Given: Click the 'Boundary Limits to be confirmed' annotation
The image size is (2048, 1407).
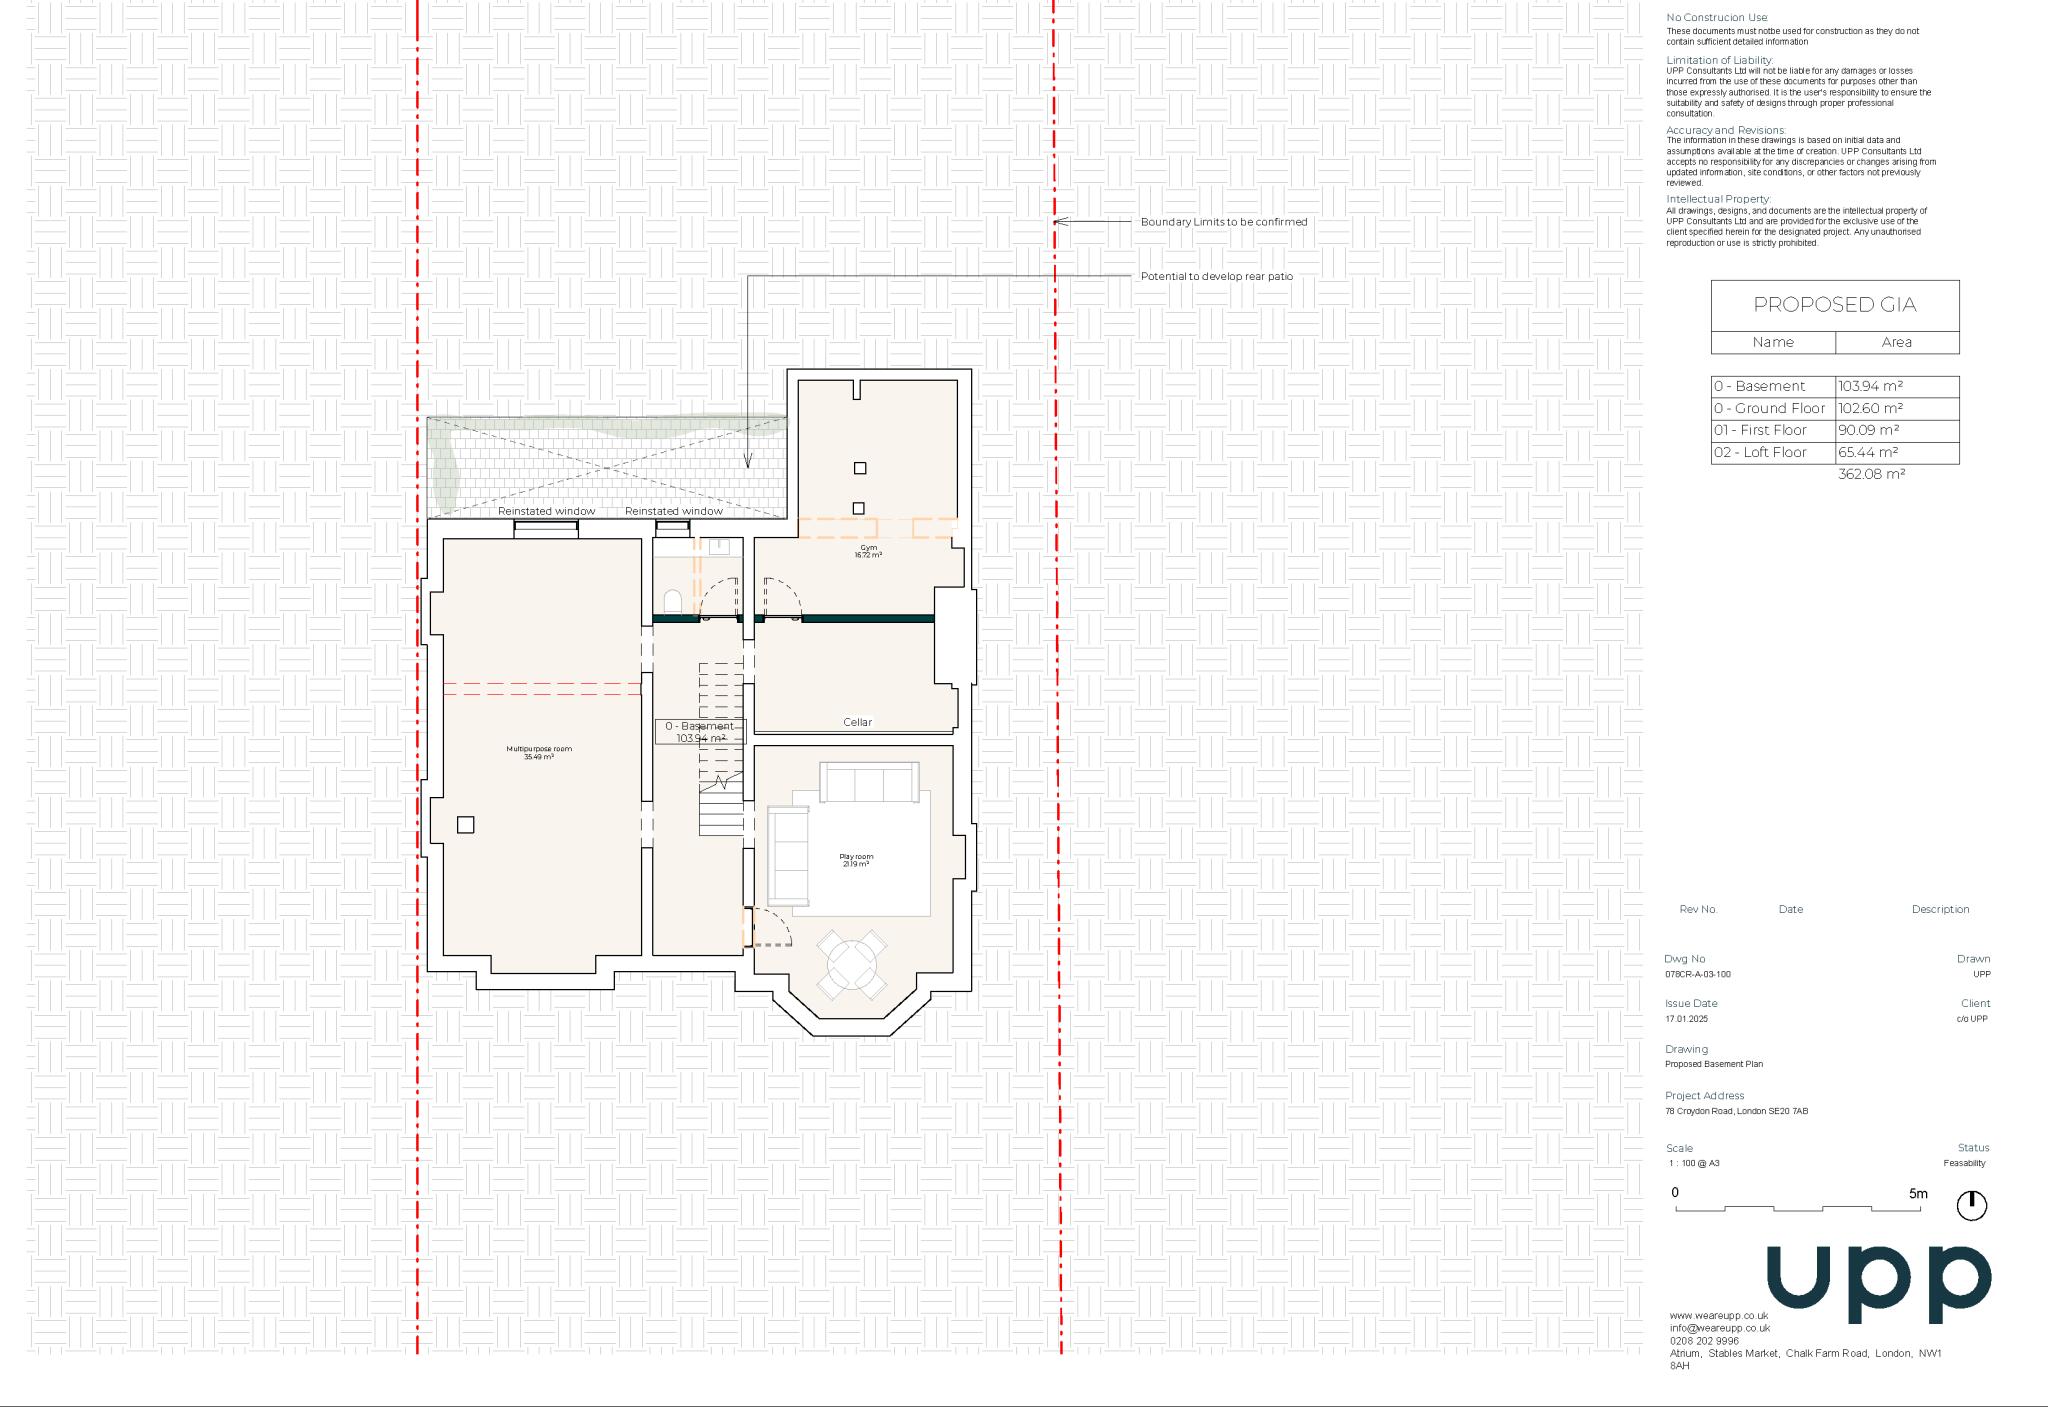Looking at the screenshot, I should click(1223, 222).
